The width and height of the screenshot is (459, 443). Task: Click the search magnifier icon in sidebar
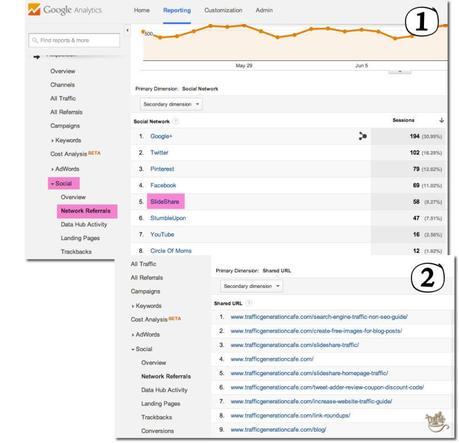(35, 40)
